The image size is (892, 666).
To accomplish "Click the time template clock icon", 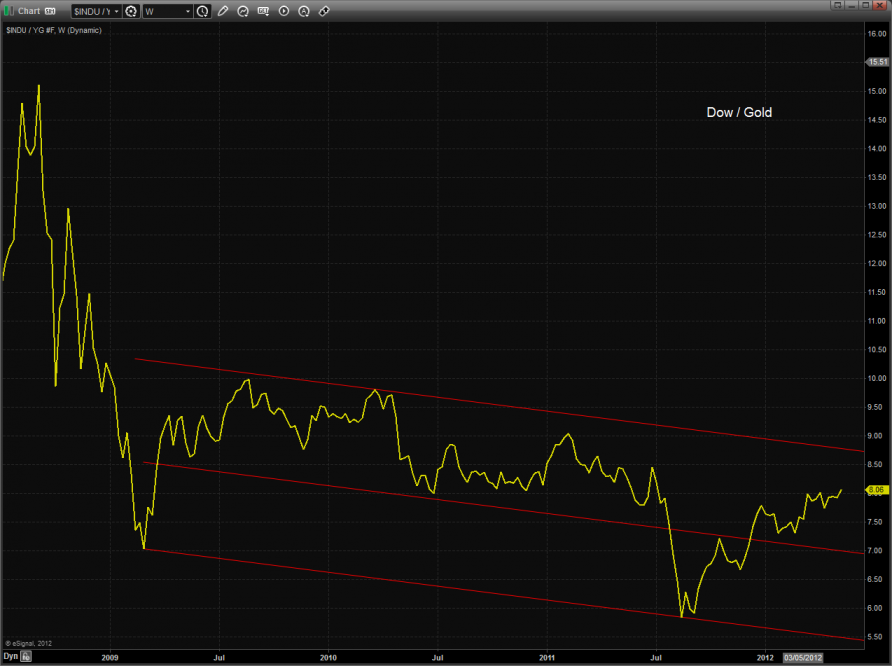I will click(203, 11).
